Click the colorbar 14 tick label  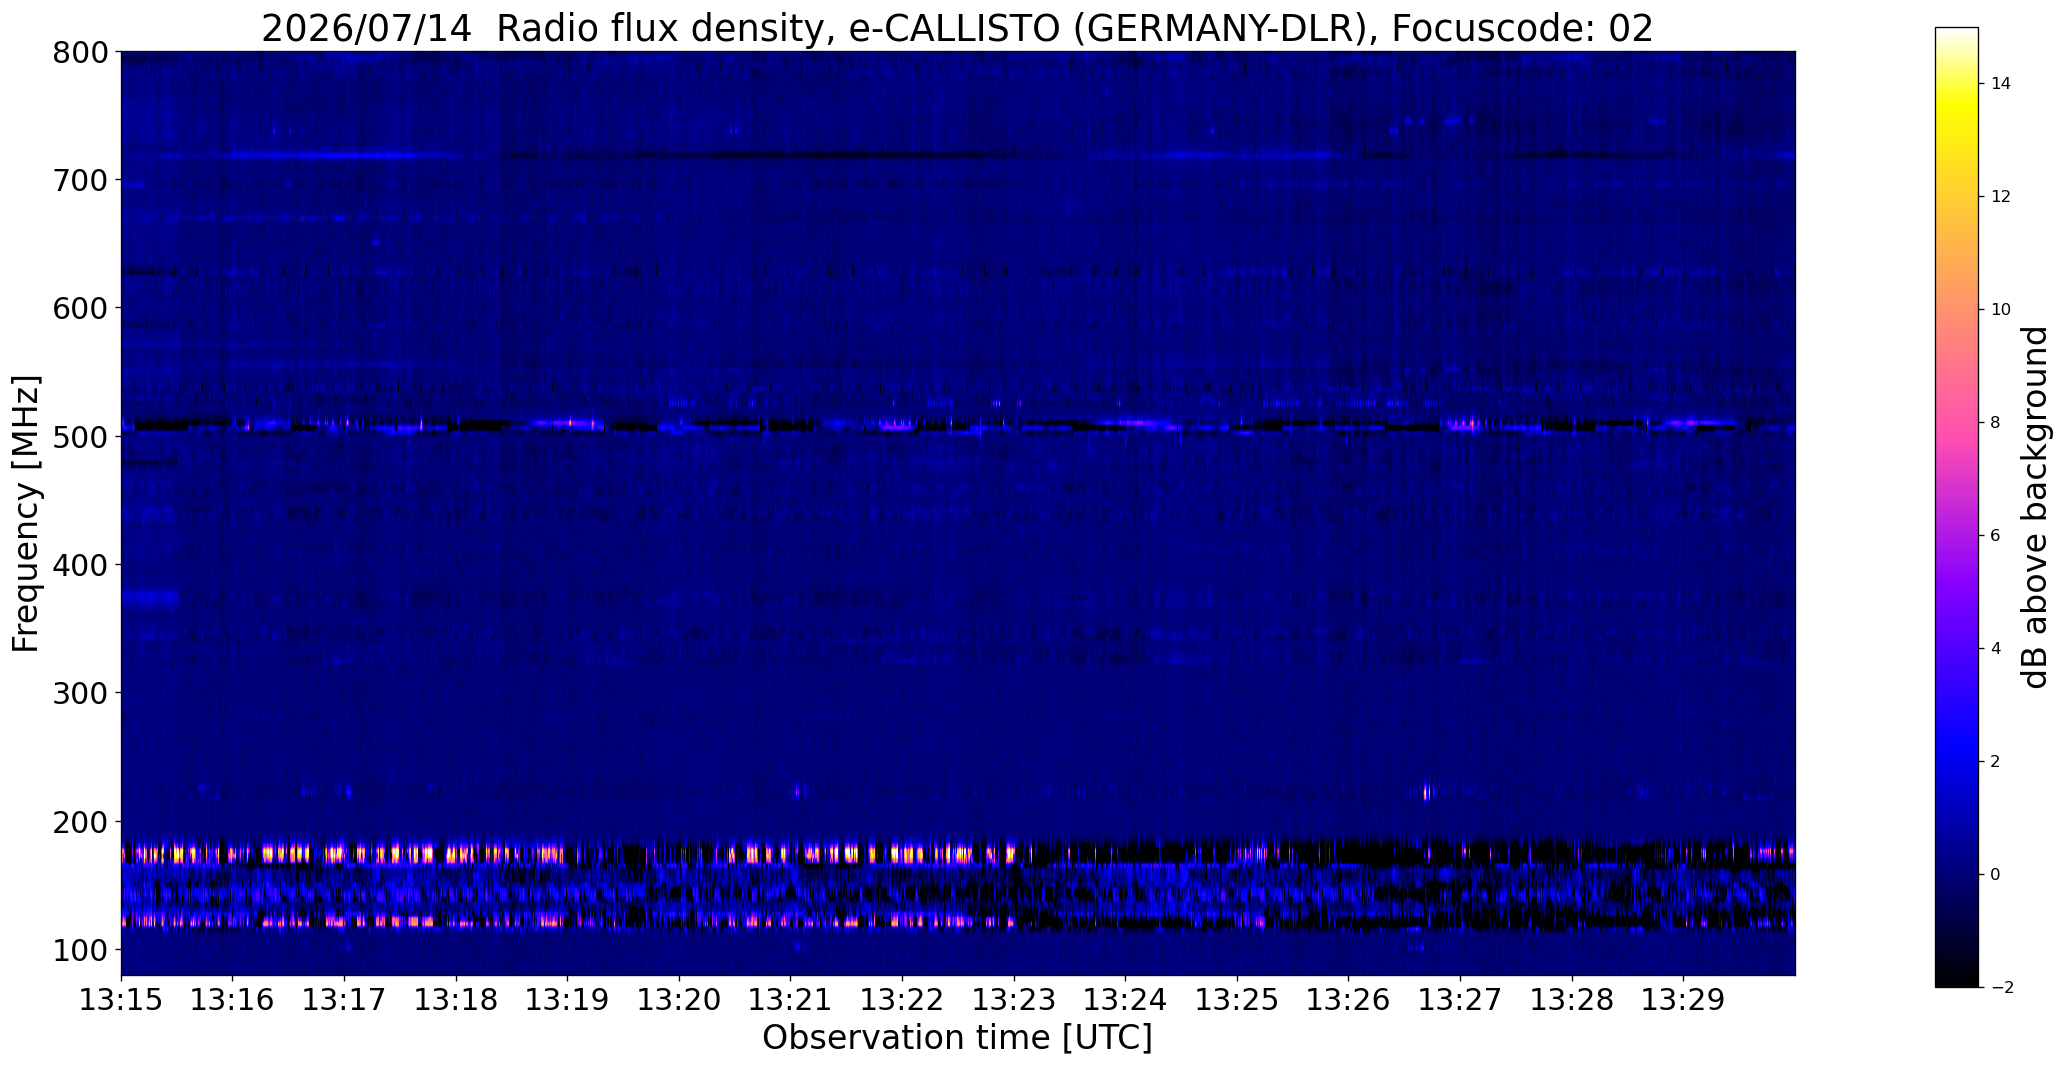pos(2001,84)
